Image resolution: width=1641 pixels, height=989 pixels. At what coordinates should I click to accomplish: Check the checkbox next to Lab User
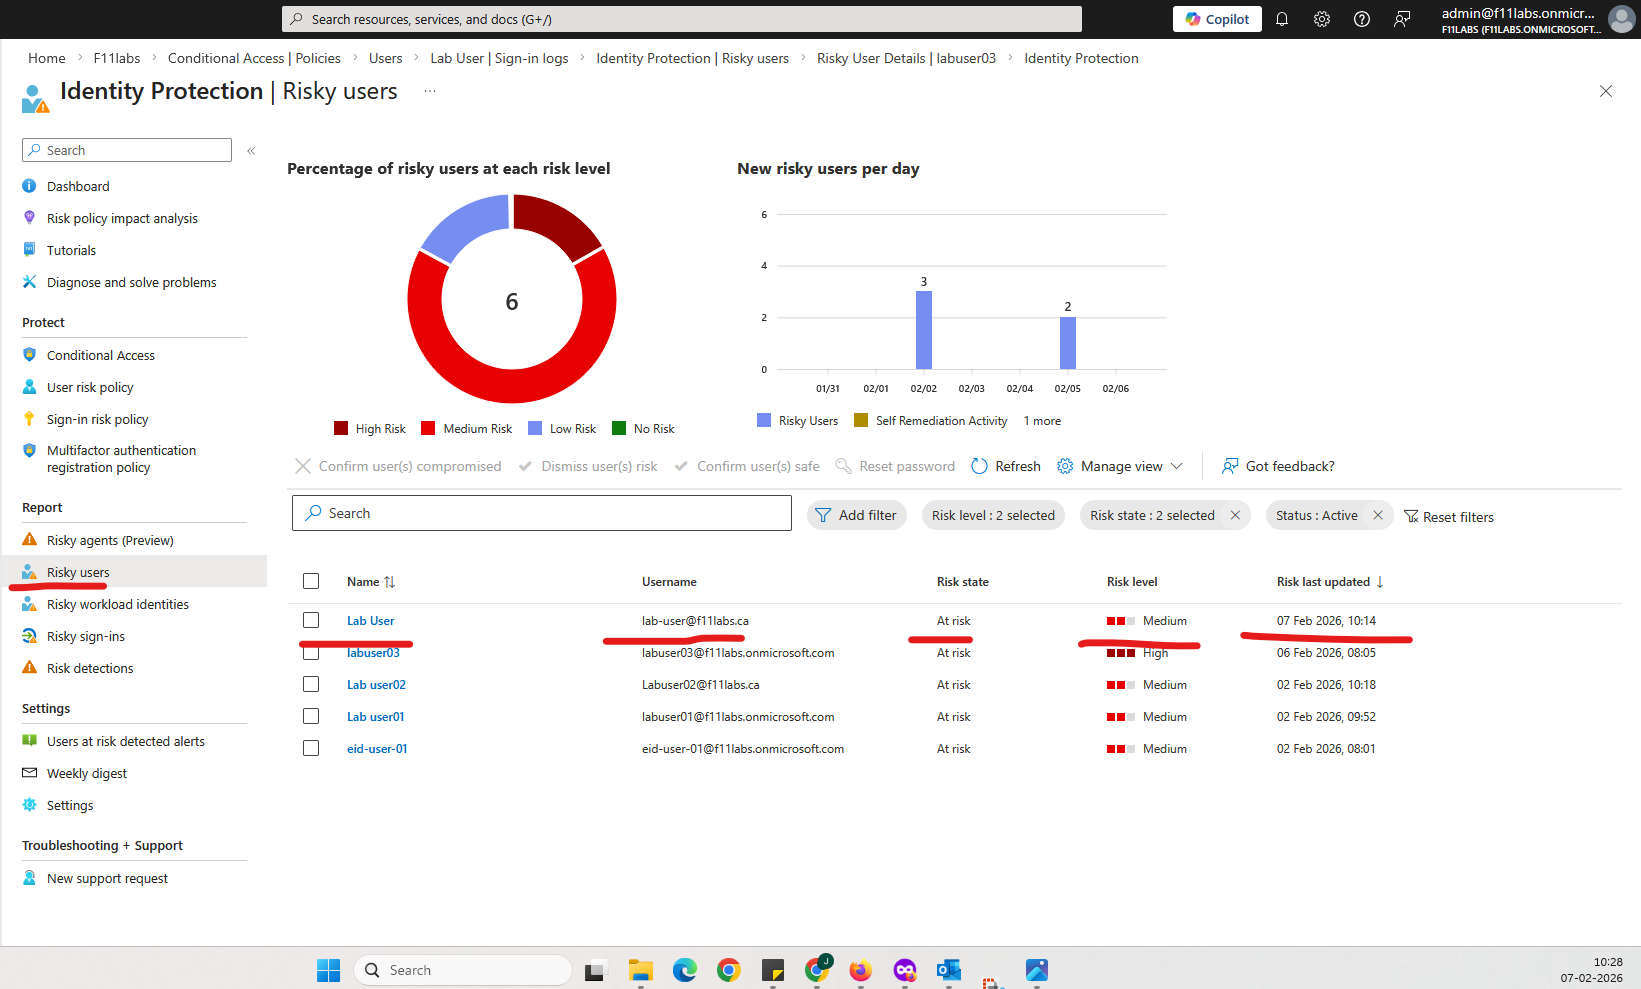tap(311, 620)
